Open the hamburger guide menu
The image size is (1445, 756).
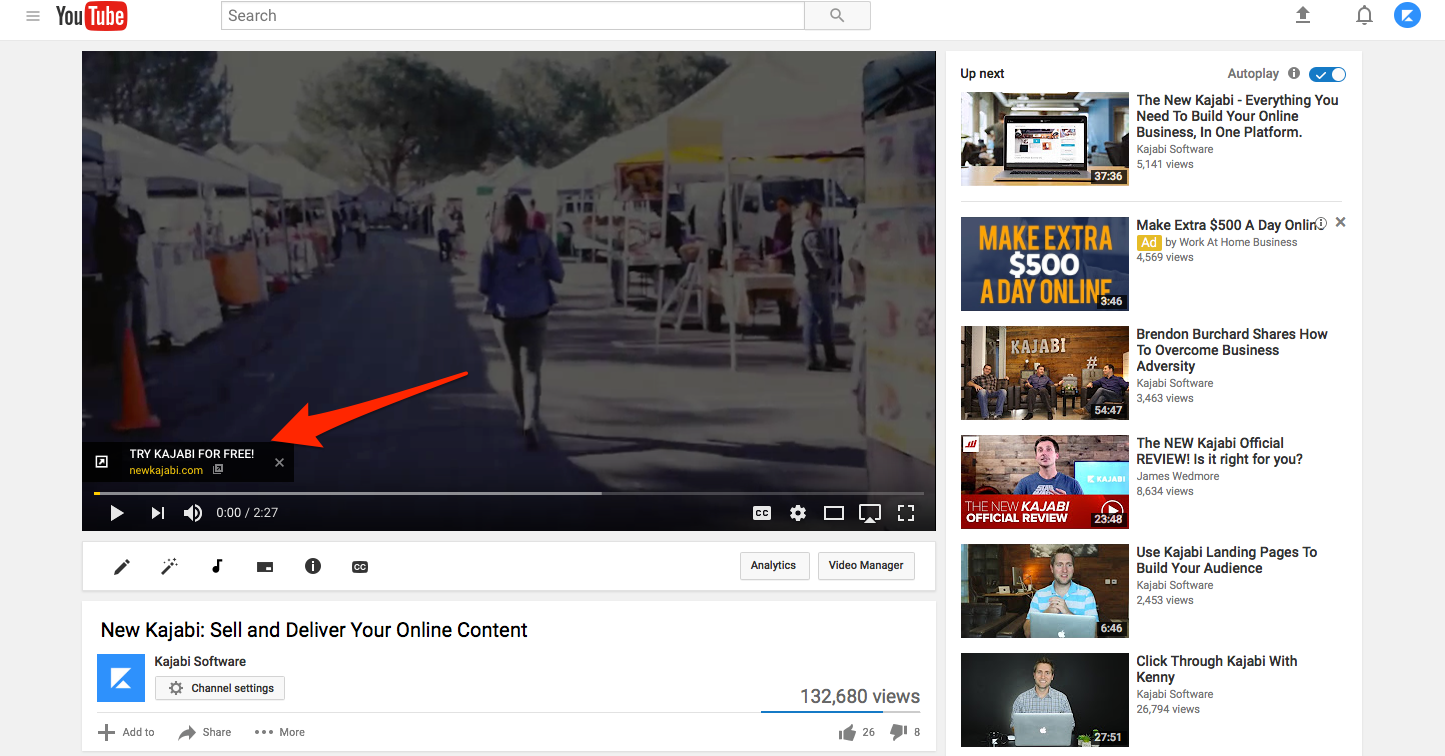pyautogui.click(x=33, y=16)
